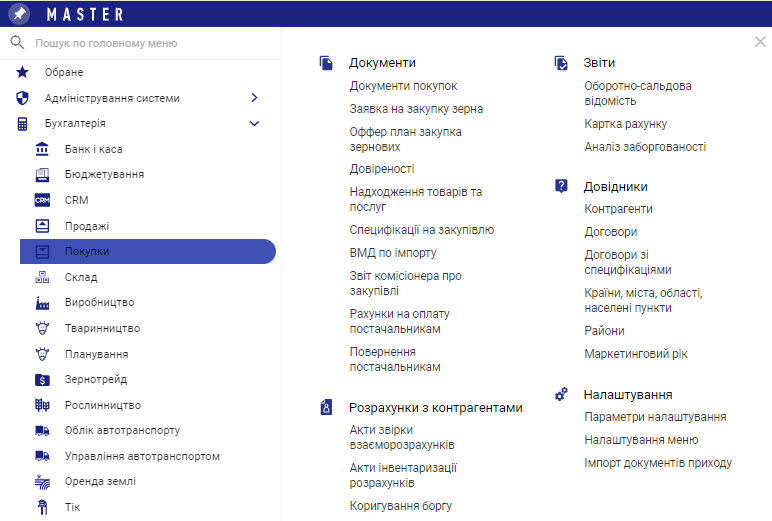Select Продажі in the sidebar
Viewport: 772px width, 521px height.
(x=87, y=226)
